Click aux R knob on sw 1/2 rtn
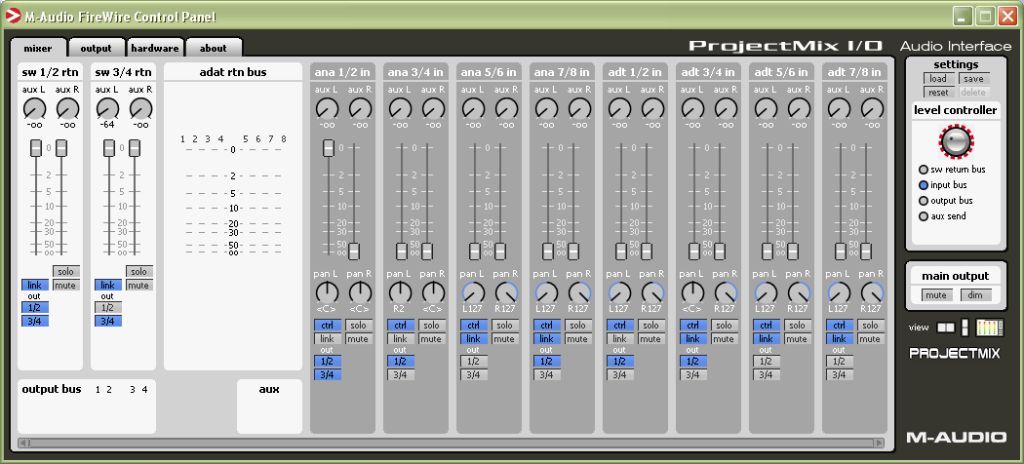Screen dimensions: 1024x464 [x=67, y=108]
